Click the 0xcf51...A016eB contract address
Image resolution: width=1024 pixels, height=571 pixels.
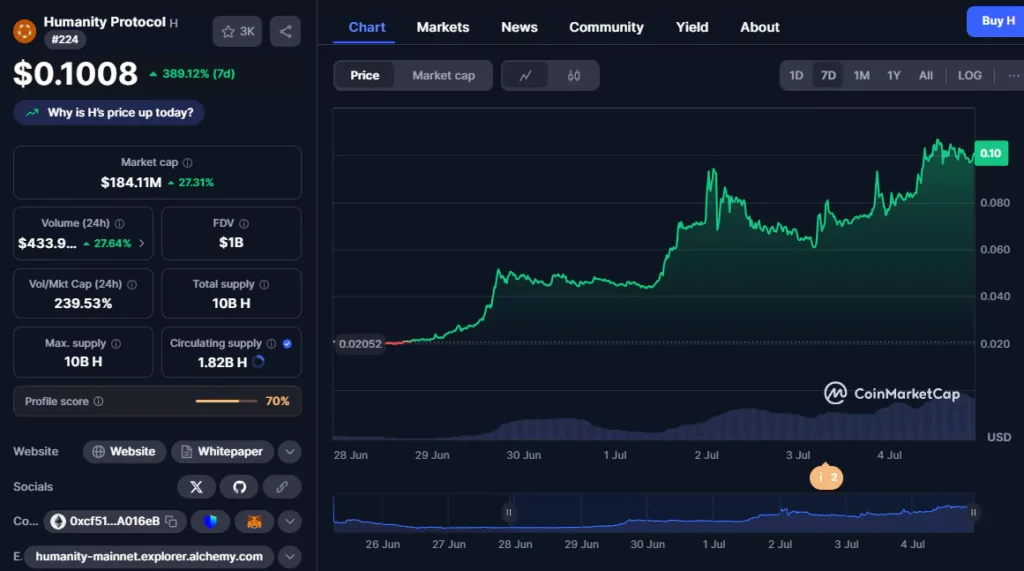pyautogui.click(x=114, y=521)
